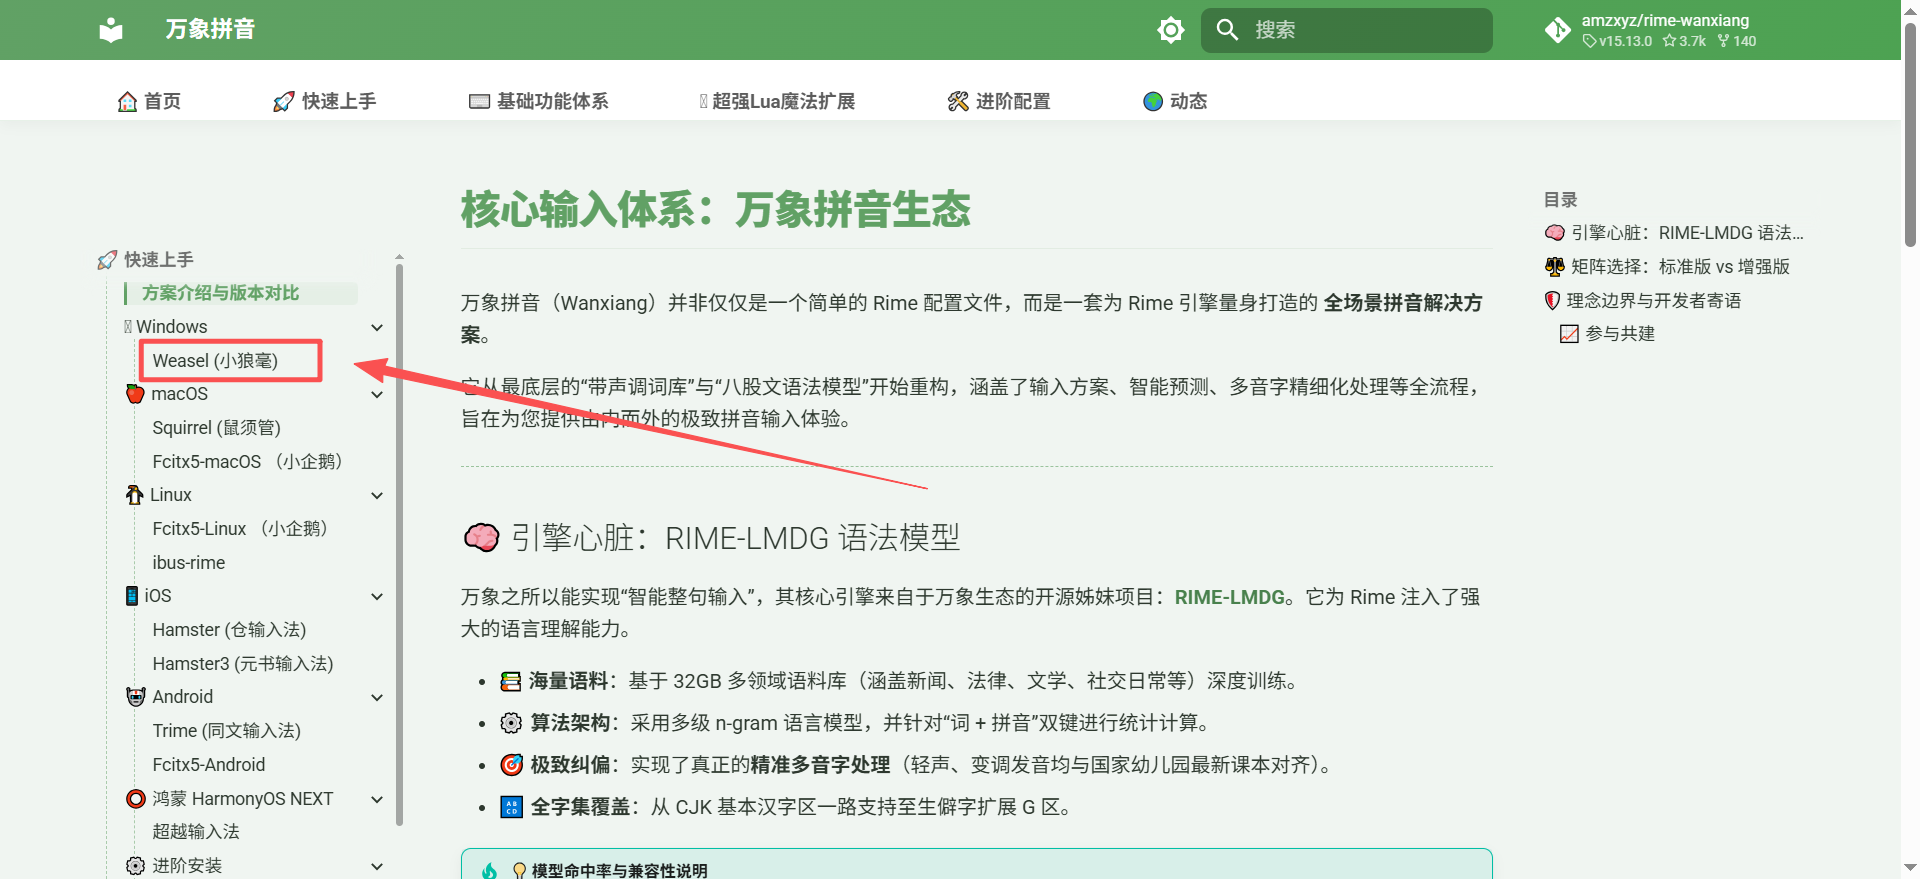Viewport: 1920px width, 879px height.
Task: Click the robot icon beside Android
Action: coord(136,697)
